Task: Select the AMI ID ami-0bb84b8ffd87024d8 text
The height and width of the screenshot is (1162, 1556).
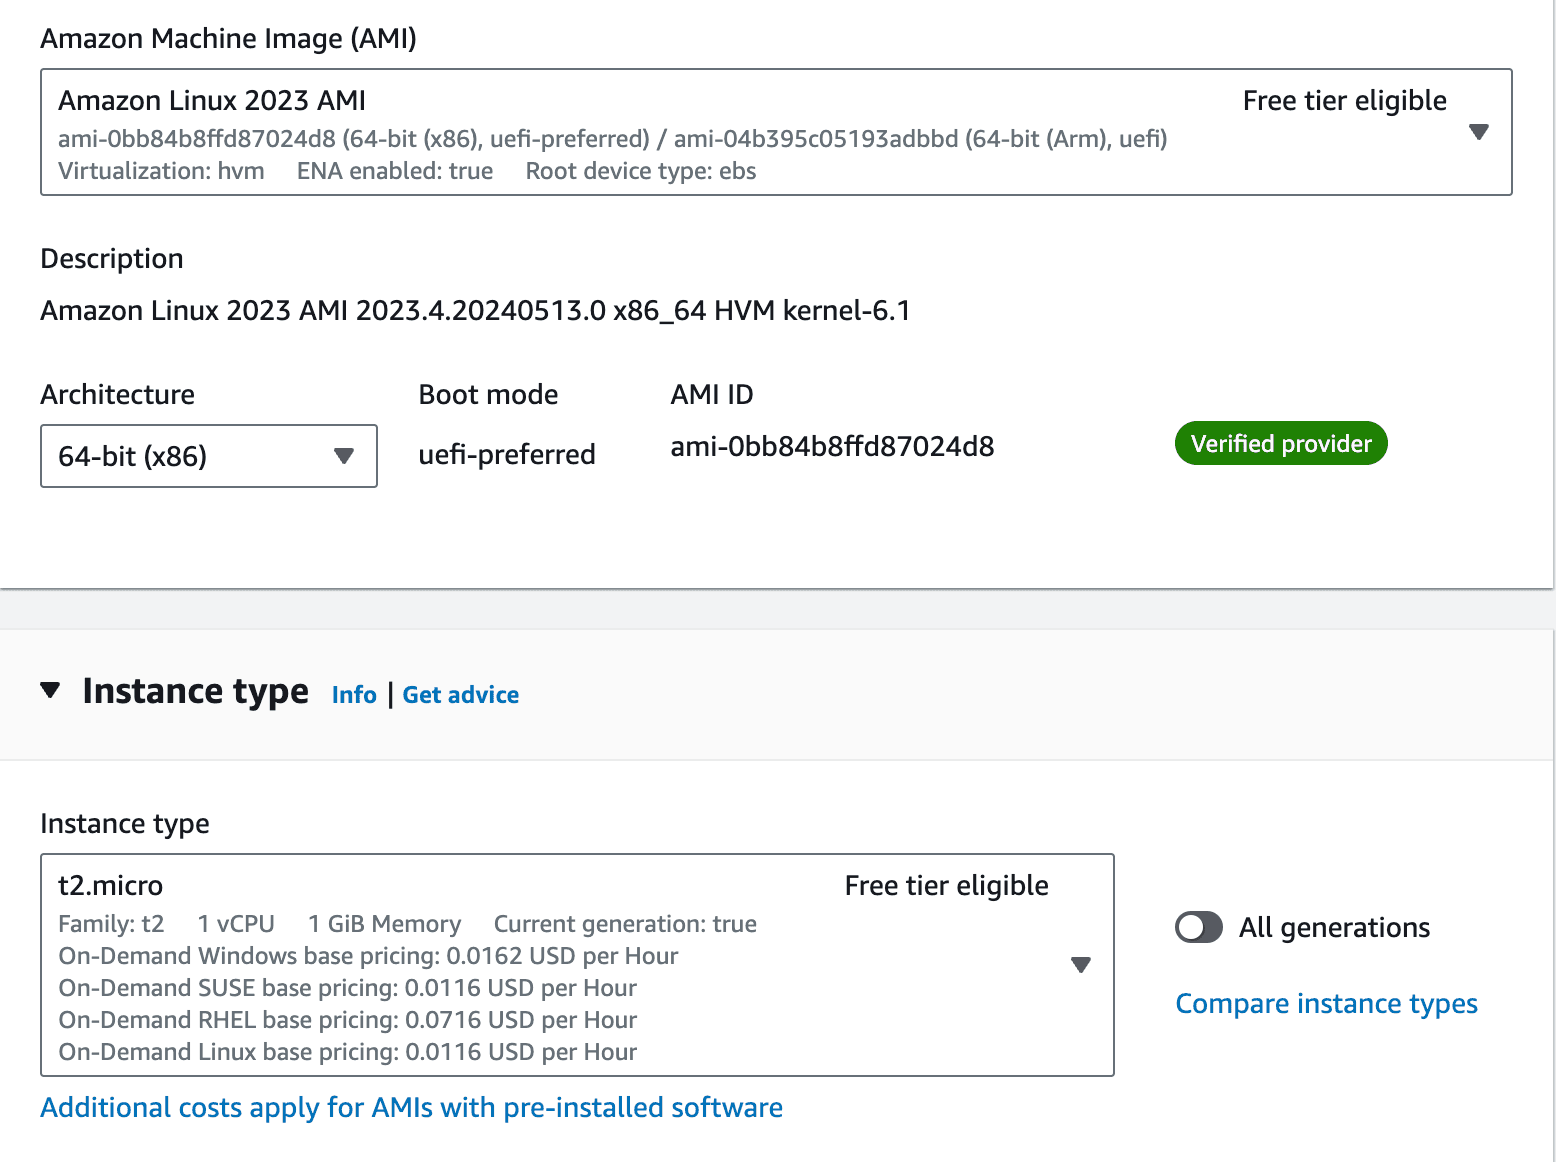Action: pyautogui.click(x=832, y=446)
